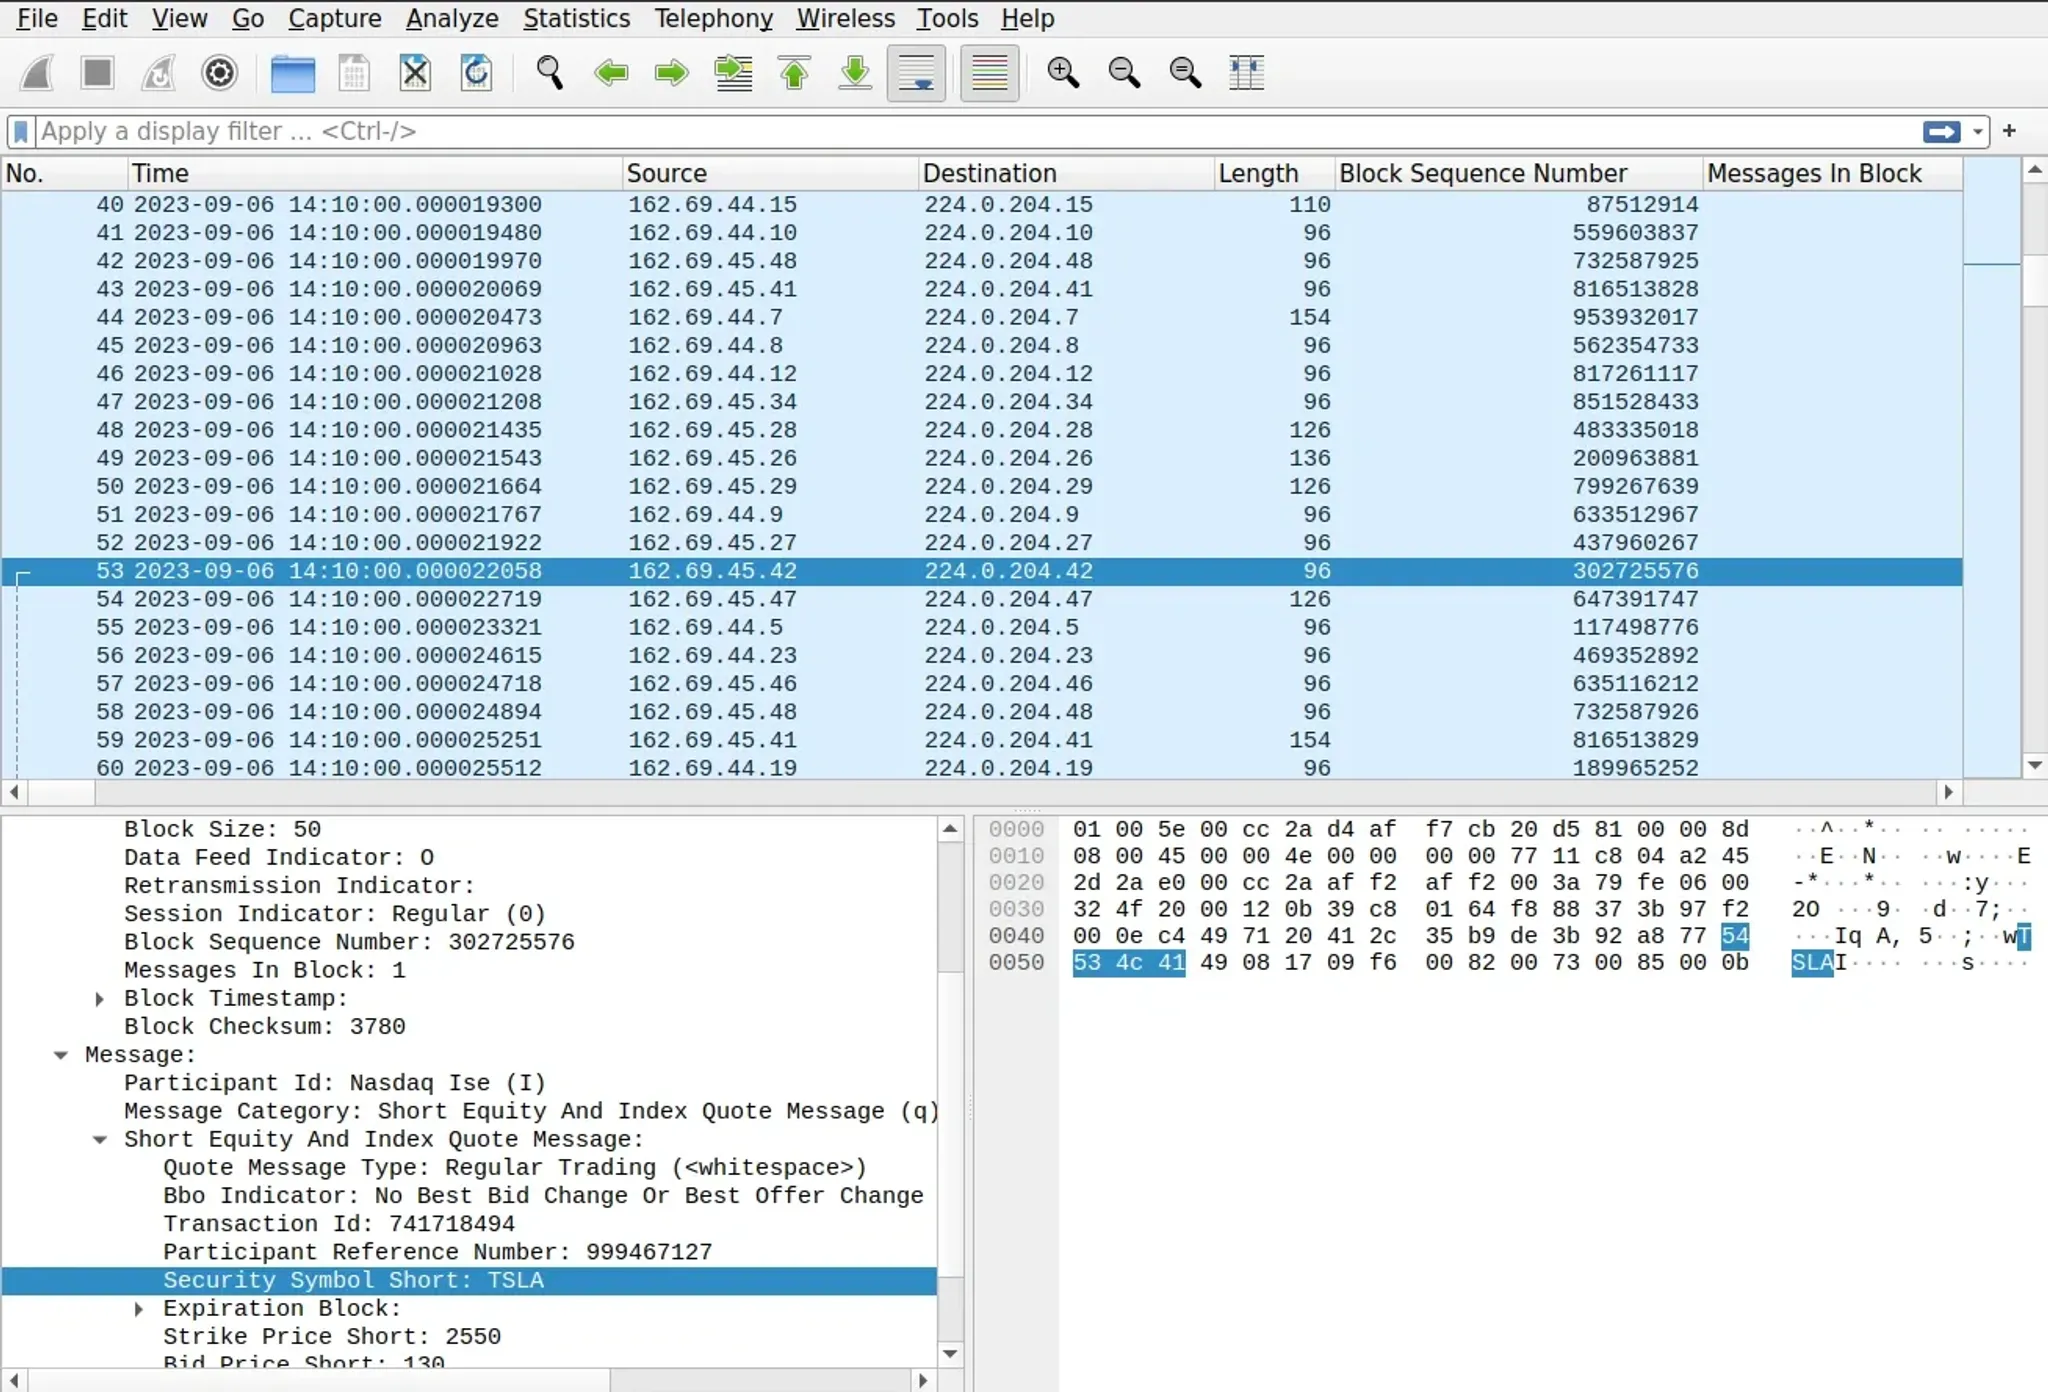Sort by the Time column header
2048x1392 pixels.
pyautogui.click(x=375, y=173)
